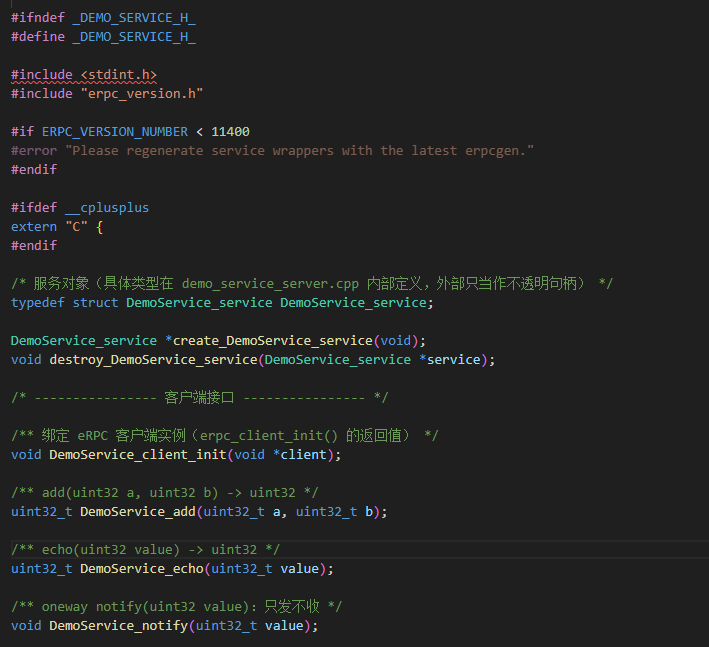The width and height of the screenshot is (709, 647).
Task: Click the oneway notify comment line
Action: click(x=176, y=606)
